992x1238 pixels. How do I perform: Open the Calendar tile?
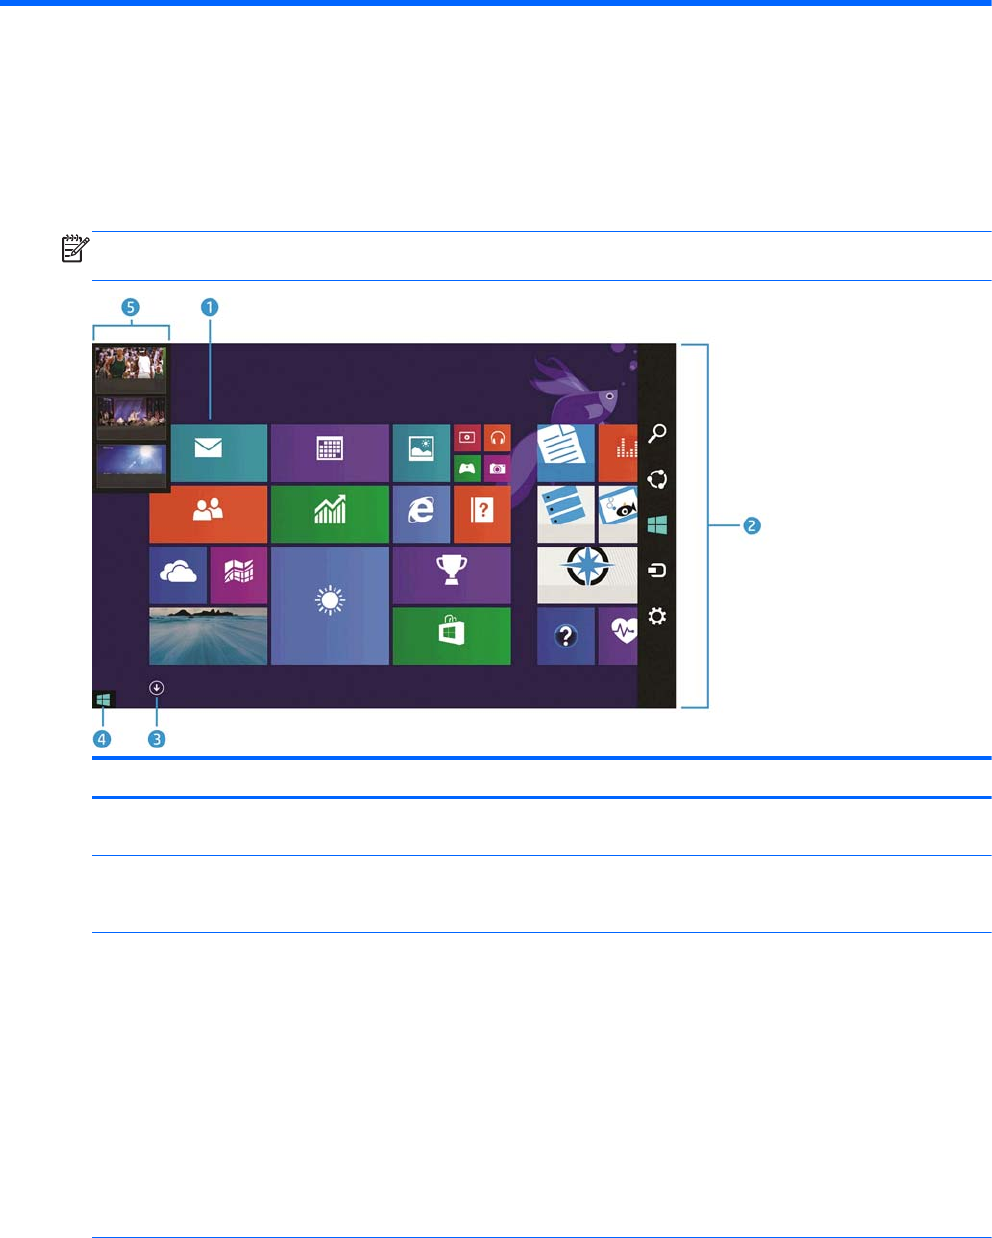pos(330,453)
